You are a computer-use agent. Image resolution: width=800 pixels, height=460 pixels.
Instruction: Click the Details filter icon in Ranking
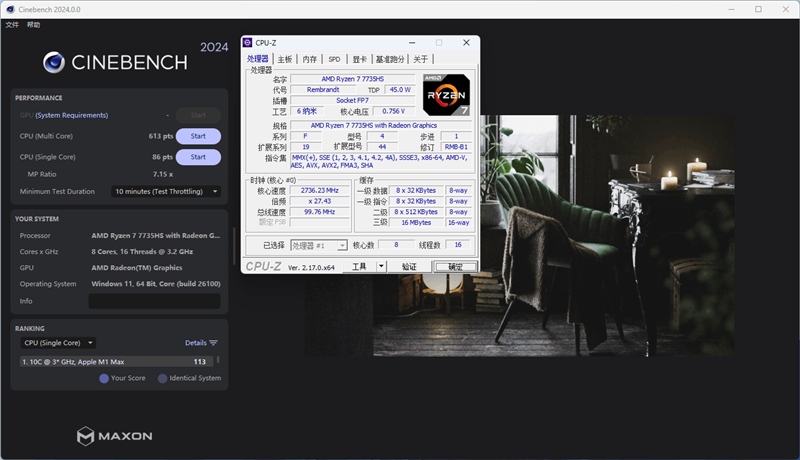tap(213, 343)
